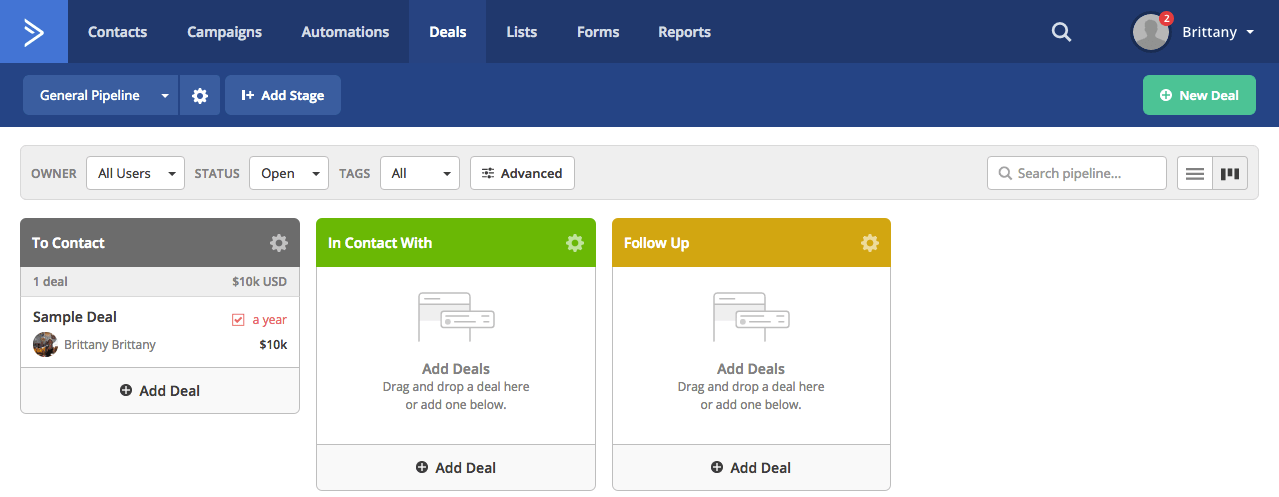The height and width of the screenshot is (497, 1279).
Task: Click the ActiveCampaign logo icon
Action: coord(34,32)
